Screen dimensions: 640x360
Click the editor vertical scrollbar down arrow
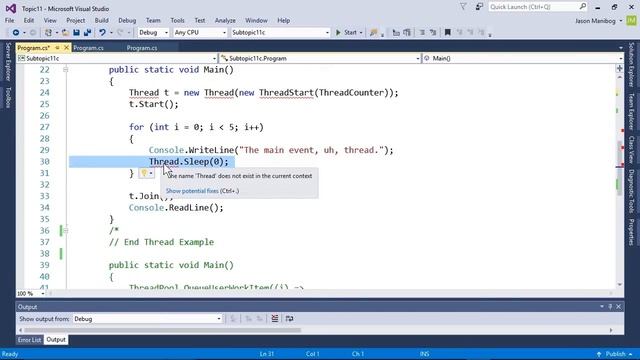coord(620,284)
